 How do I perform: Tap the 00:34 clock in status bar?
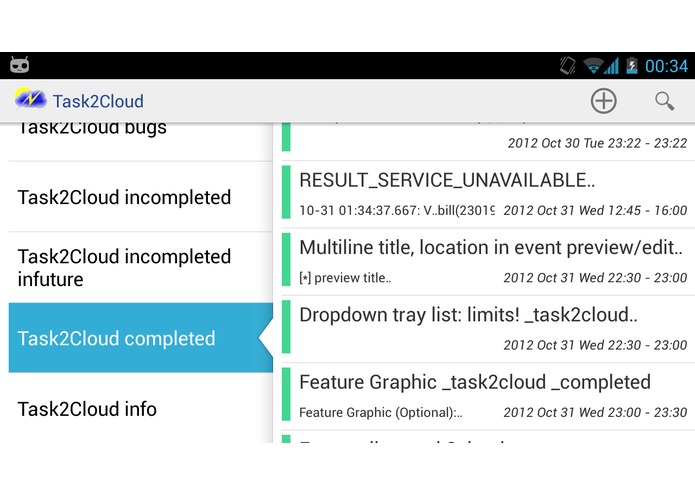666,66
